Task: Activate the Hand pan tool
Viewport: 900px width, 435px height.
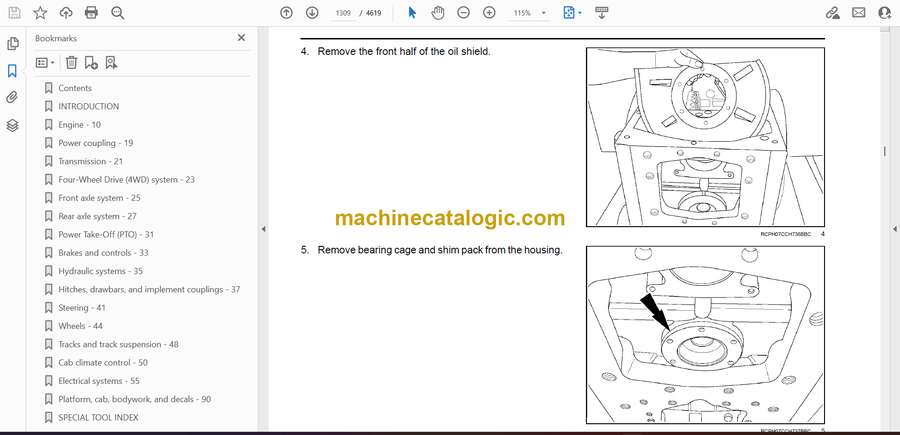Action: pos(438,13)
